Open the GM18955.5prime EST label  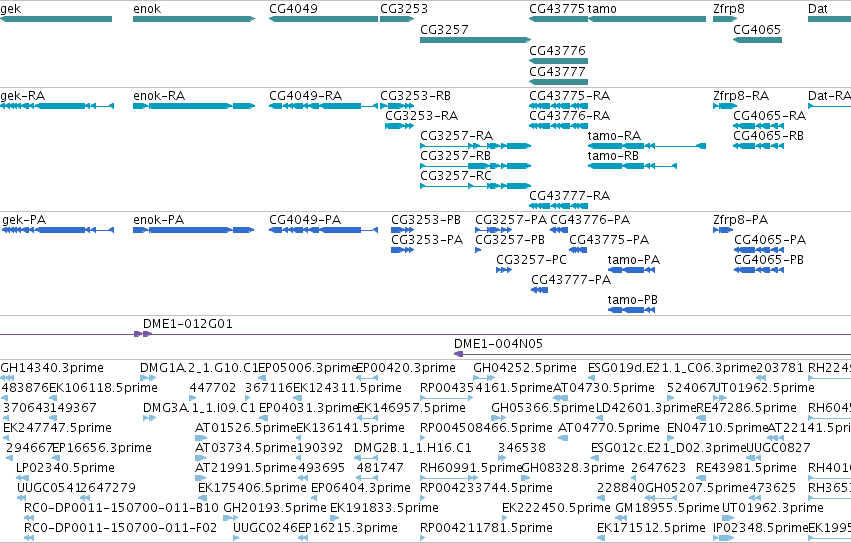click(668, 508)
